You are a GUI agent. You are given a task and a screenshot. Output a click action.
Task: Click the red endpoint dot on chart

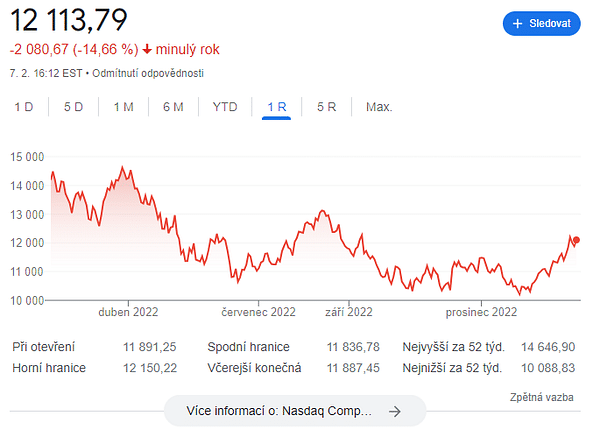tap(576, 240)
